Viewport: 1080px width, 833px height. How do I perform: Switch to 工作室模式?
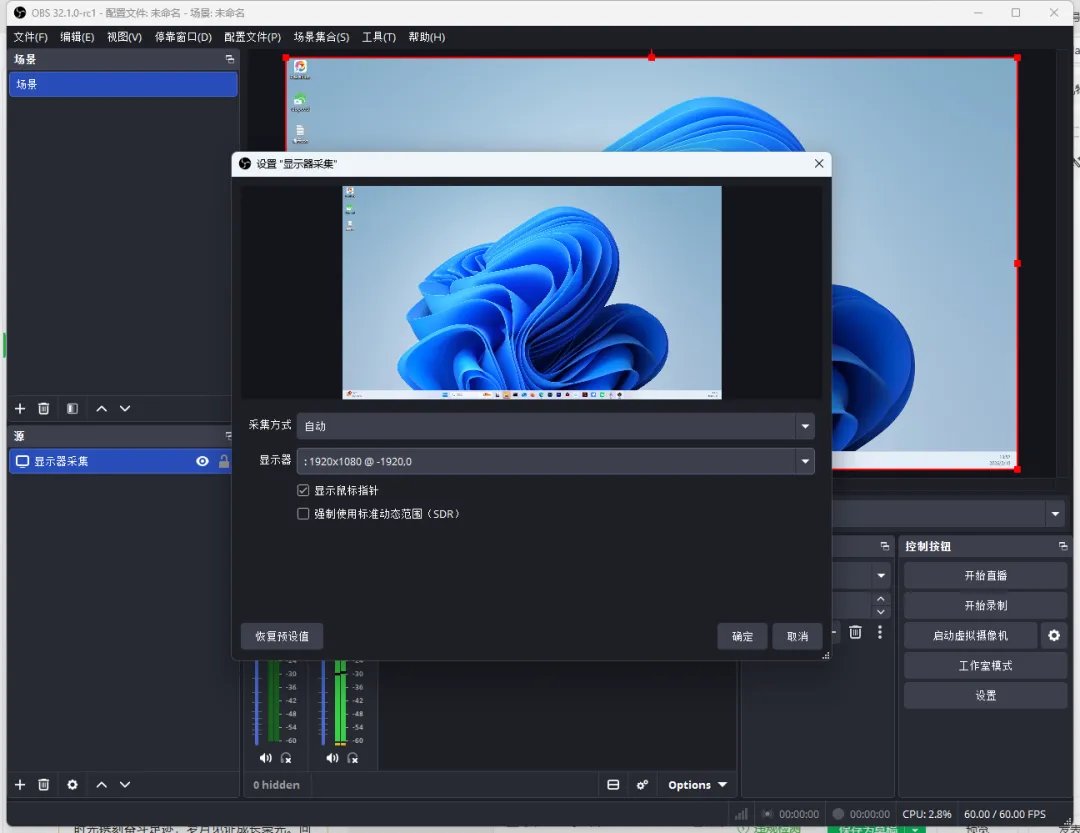click(x=985, y=666)
